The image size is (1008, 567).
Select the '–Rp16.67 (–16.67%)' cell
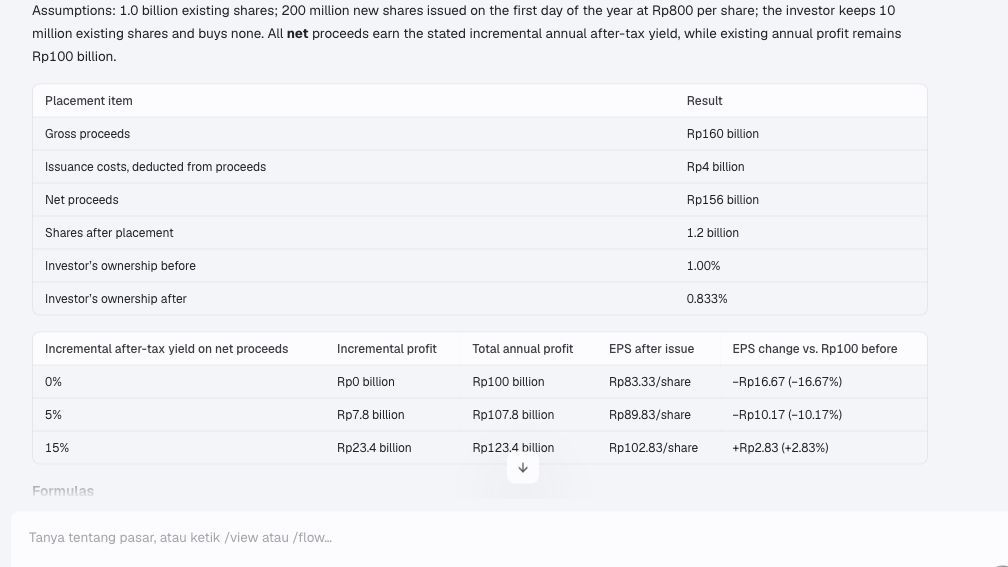click(x=787, y=382)
